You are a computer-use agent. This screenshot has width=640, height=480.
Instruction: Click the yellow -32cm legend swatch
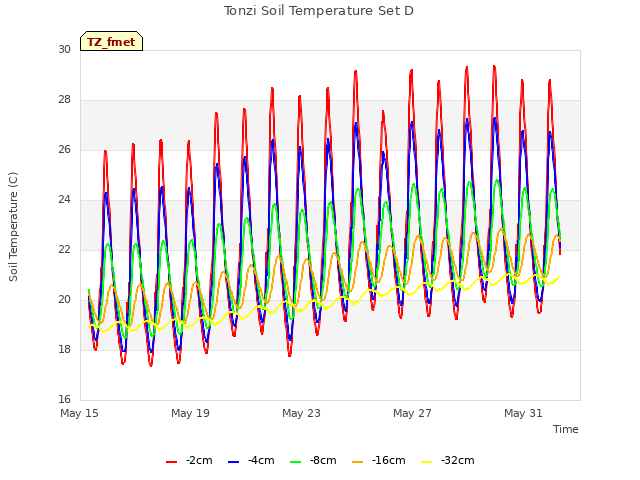pyautogui.click(x=427, y=462)
